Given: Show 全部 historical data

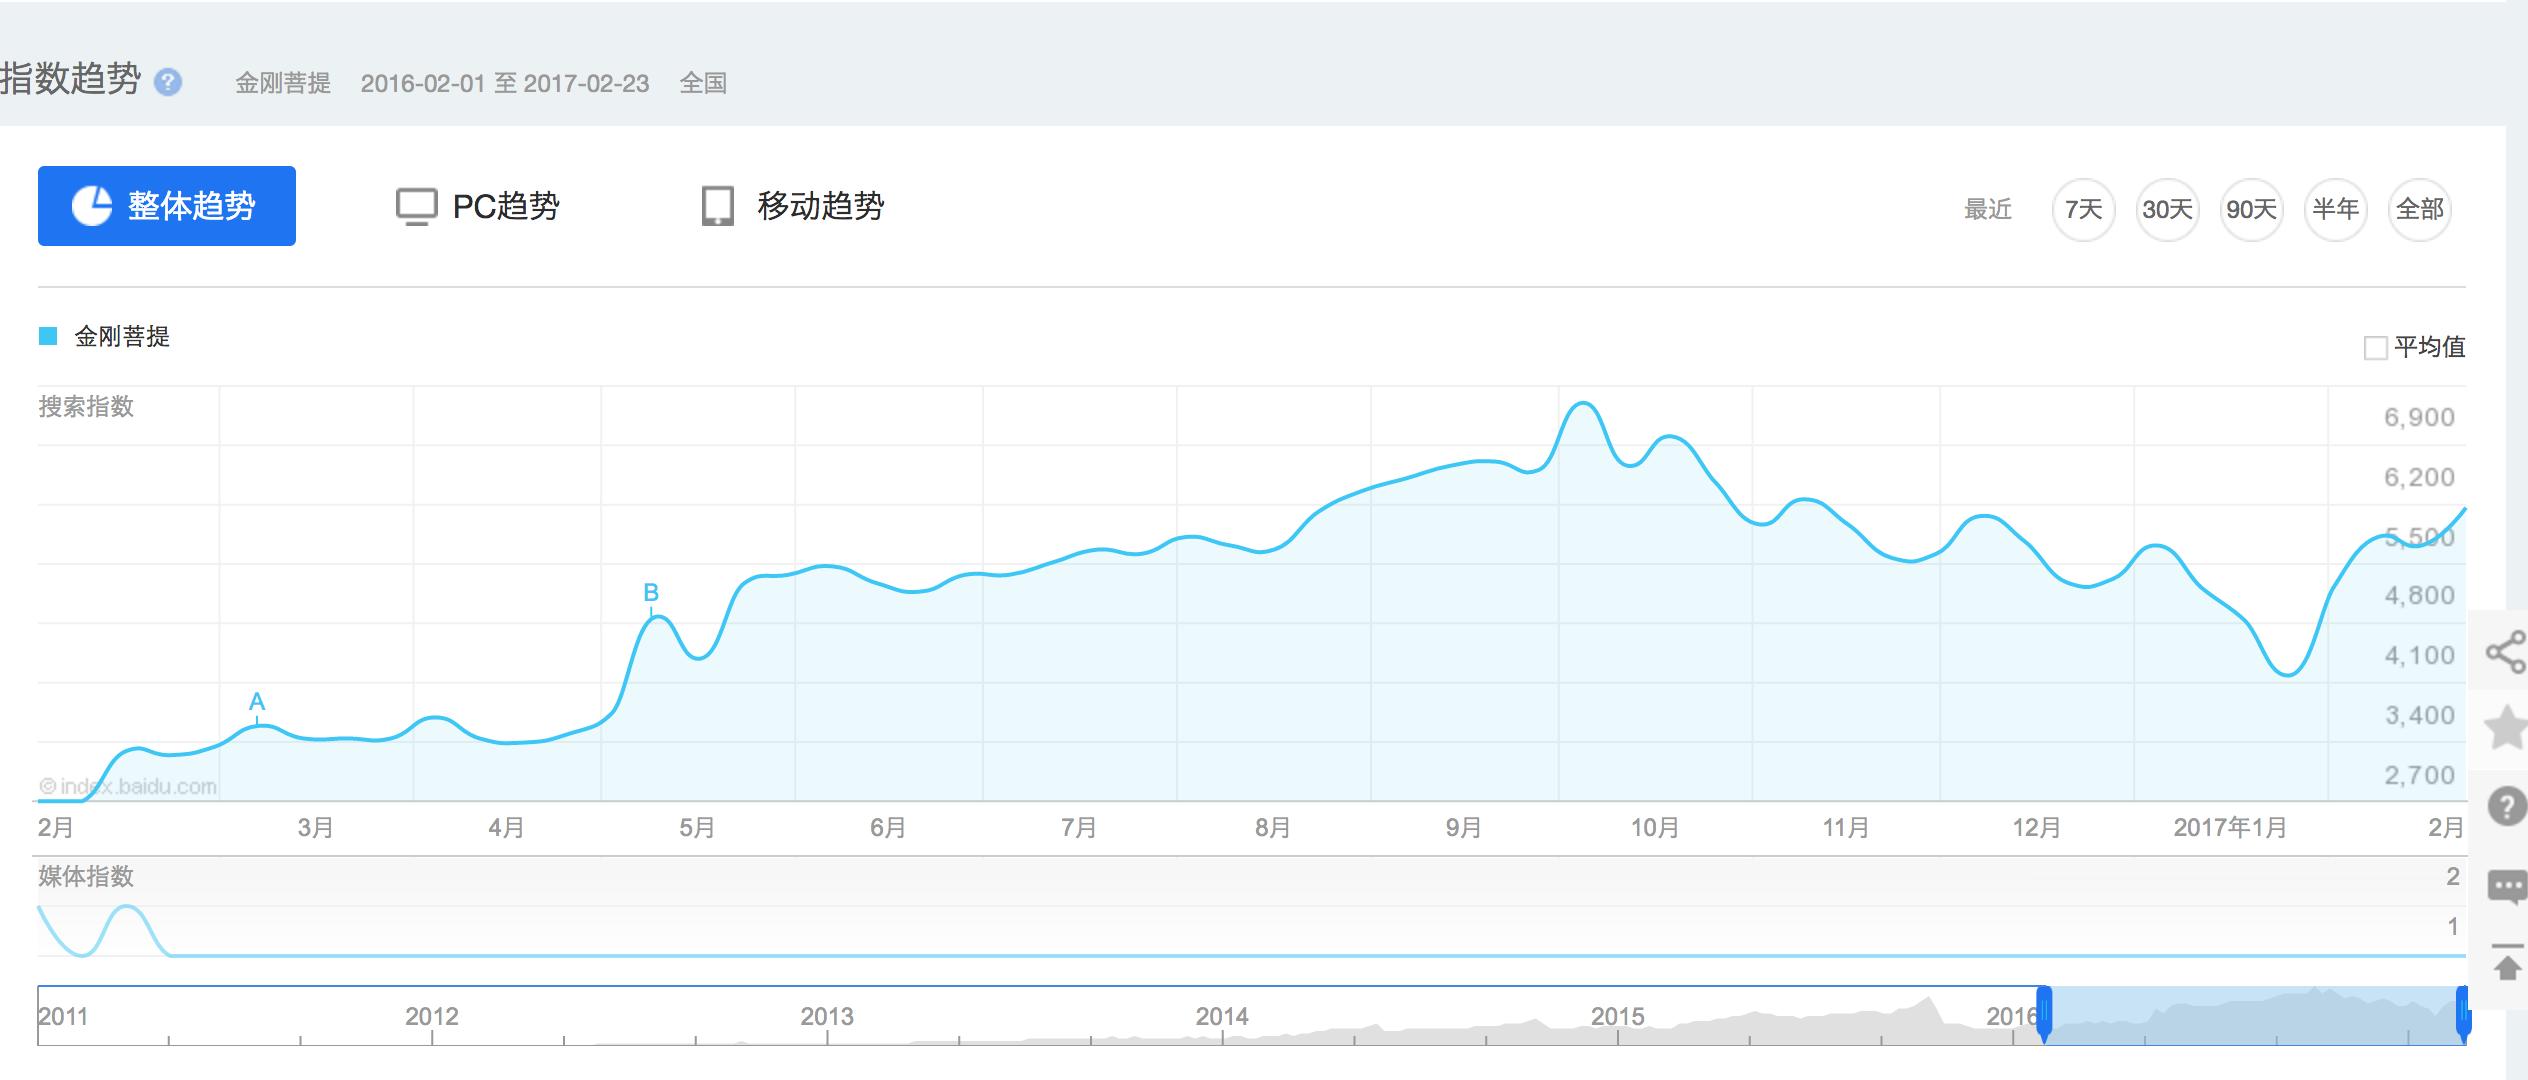Looking at the screenshot, I should point(2419,209).
